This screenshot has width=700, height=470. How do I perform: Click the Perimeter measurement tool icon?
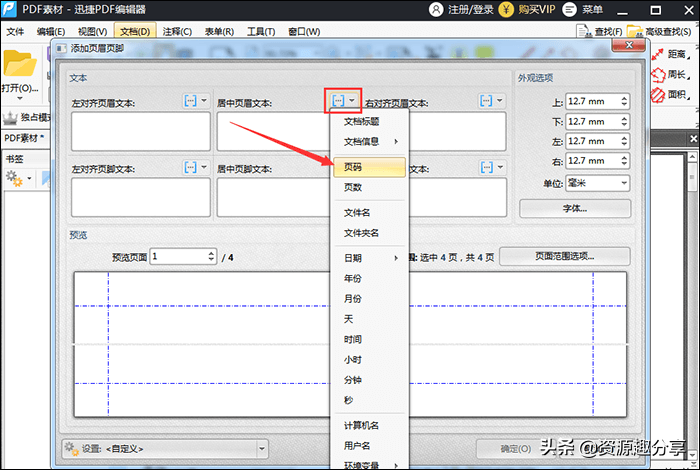coord(658,75)
